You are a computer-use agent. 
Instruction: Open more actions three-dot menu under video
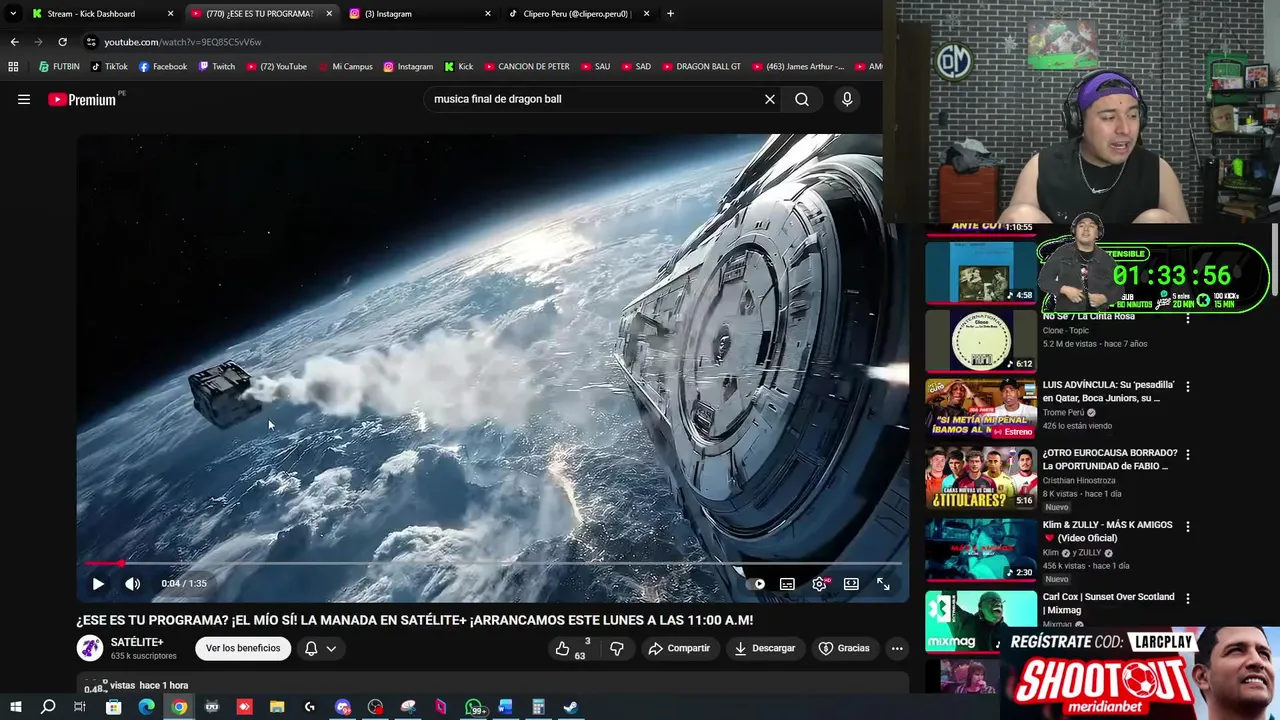(x=897, y=648)
